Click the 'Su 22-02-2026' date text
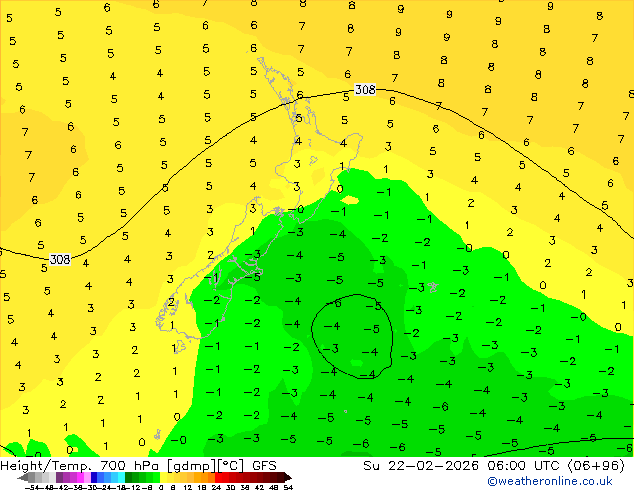 pos(421,465)
